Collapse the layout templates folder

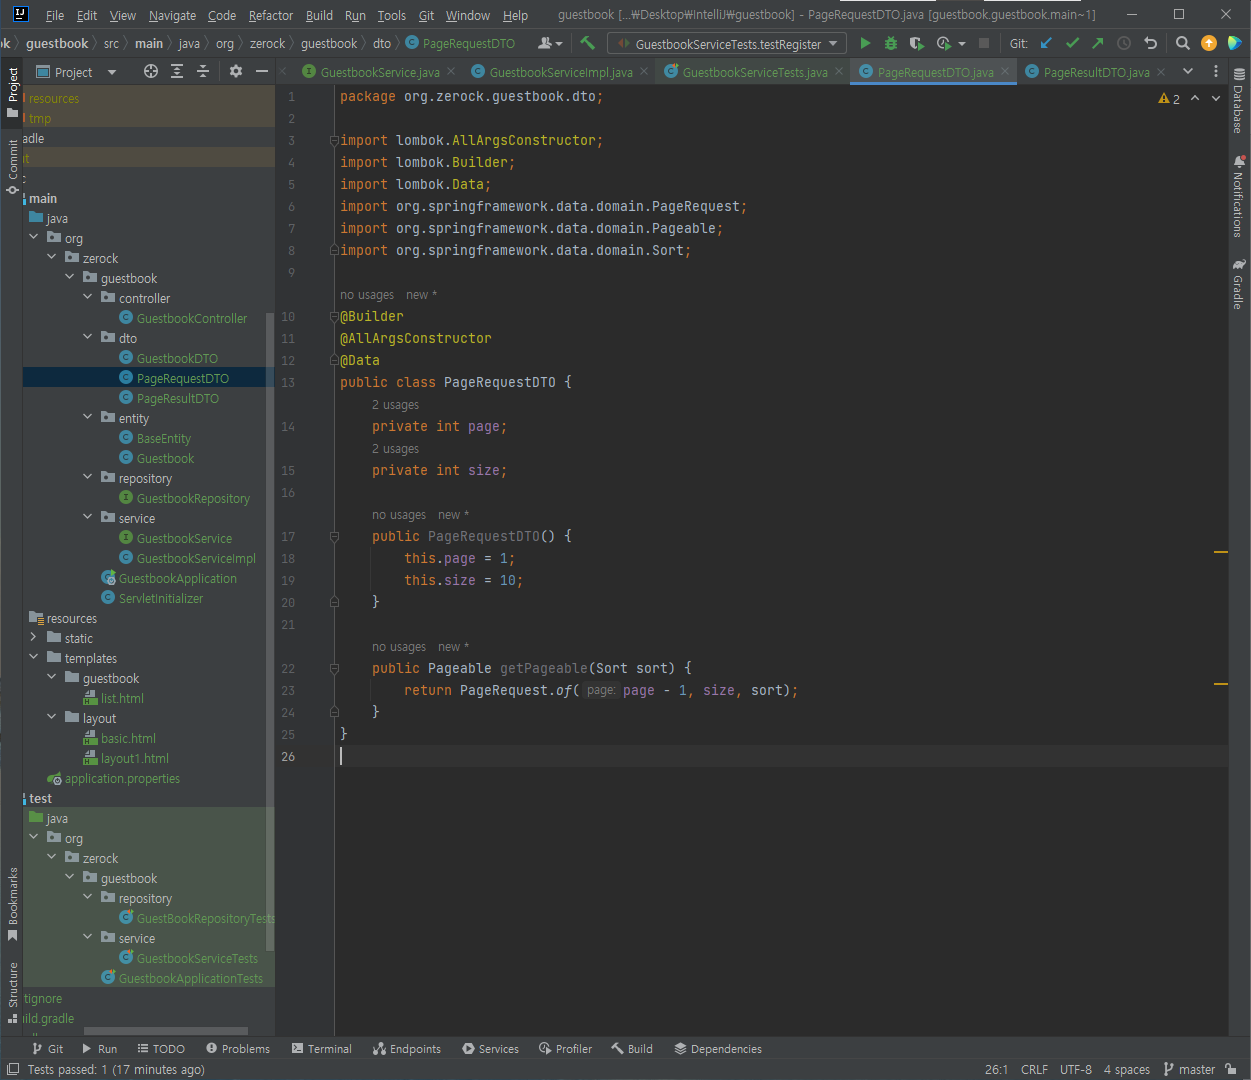click(x=52, y=717)
